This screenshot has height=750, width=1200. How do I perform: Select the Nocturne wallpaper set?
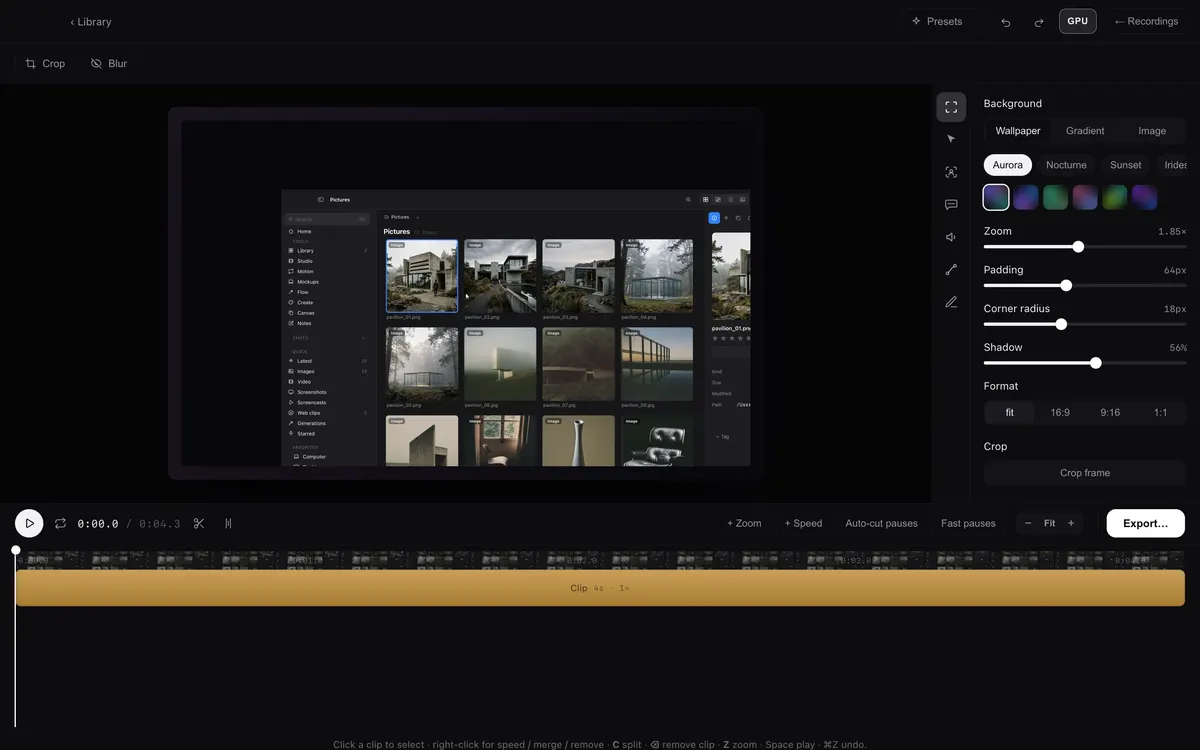[1066, 165]
